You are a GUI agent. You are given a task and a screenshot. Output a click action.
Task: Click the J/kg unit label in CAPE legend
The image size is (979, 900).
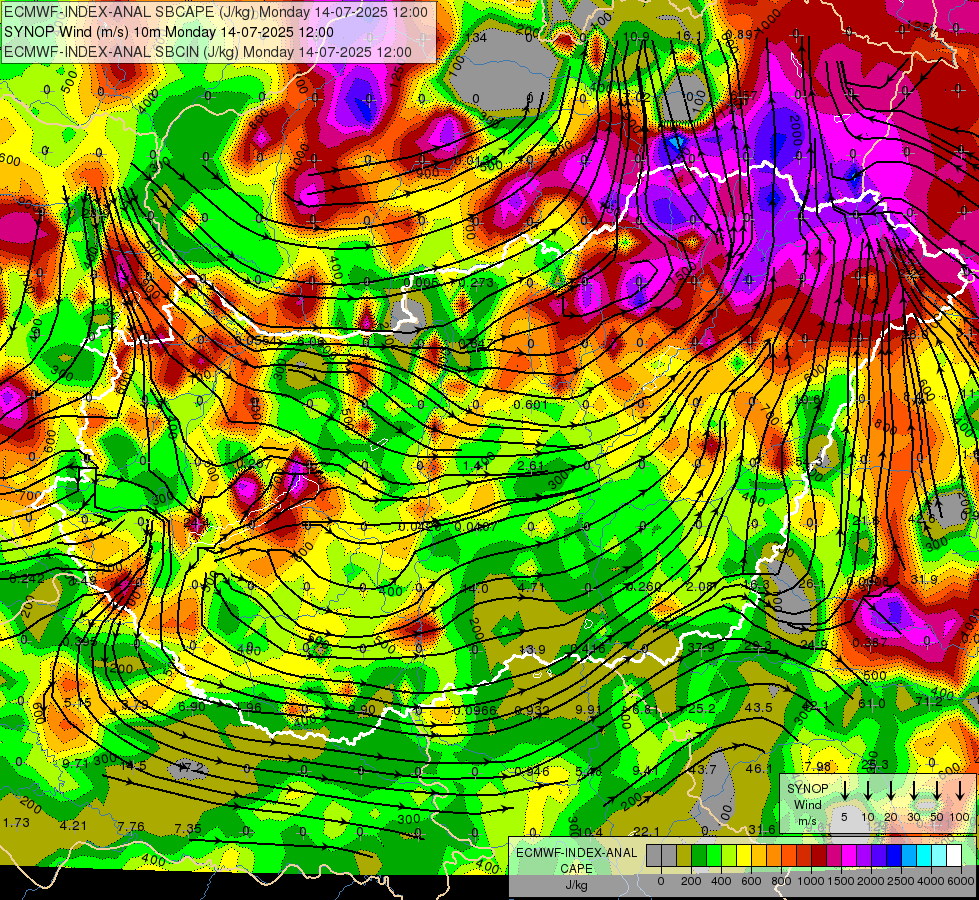tap(576, 885)
